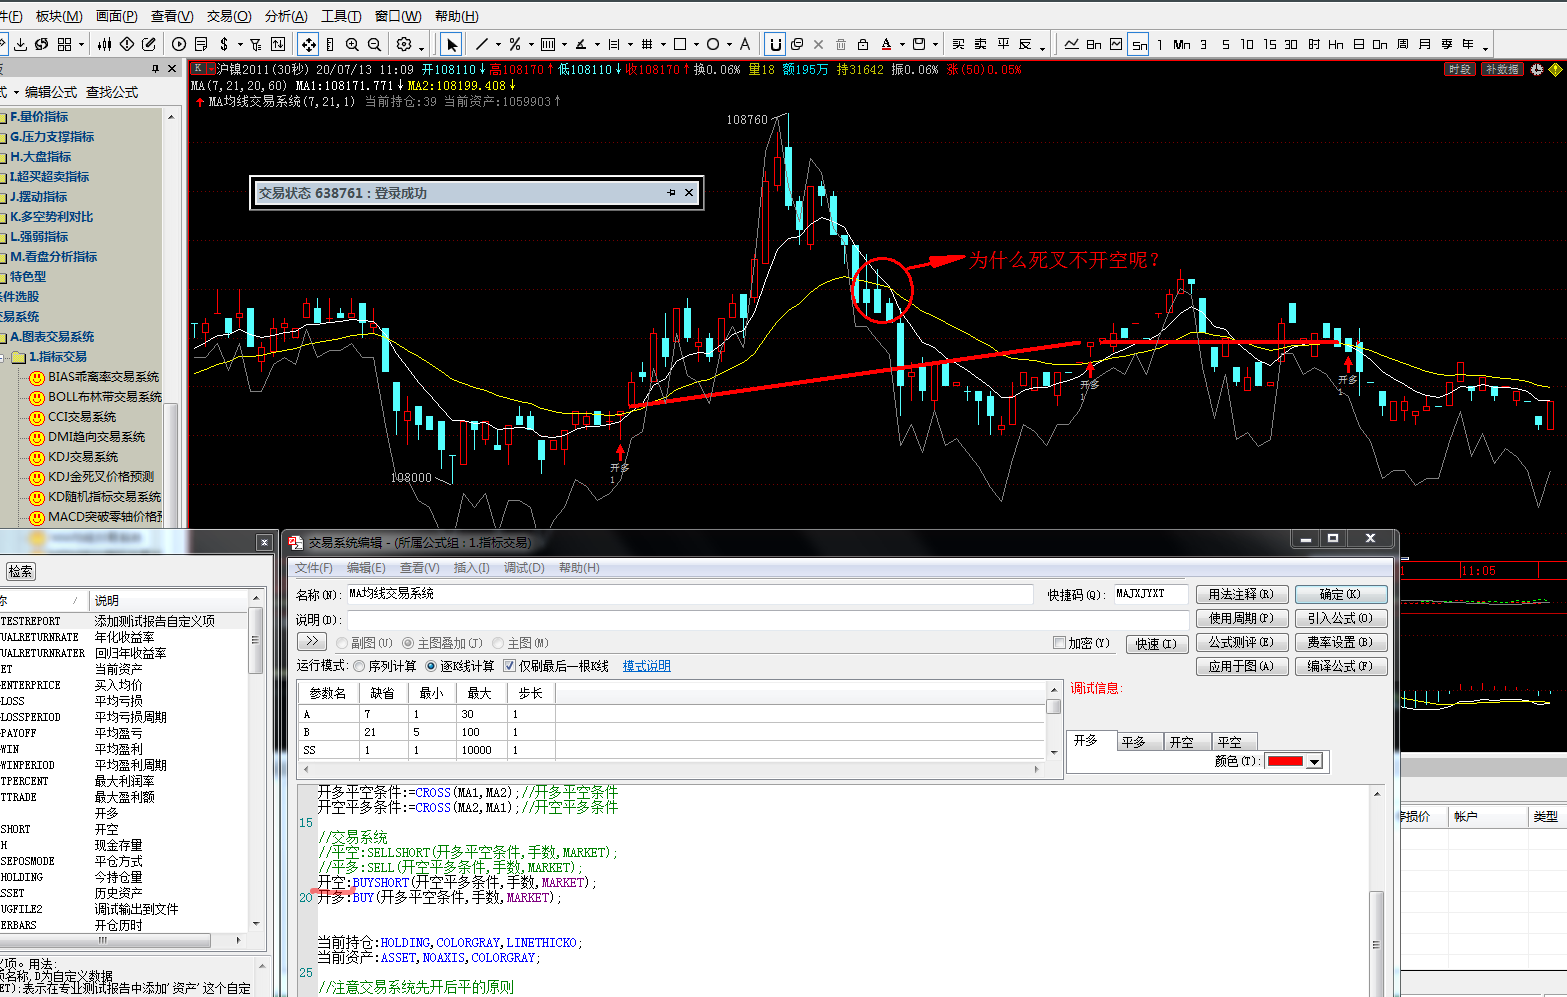Screen dimensions: 1567x997
Task: Click the 编译公式(F) button
Action: (x=1340, y=667)
